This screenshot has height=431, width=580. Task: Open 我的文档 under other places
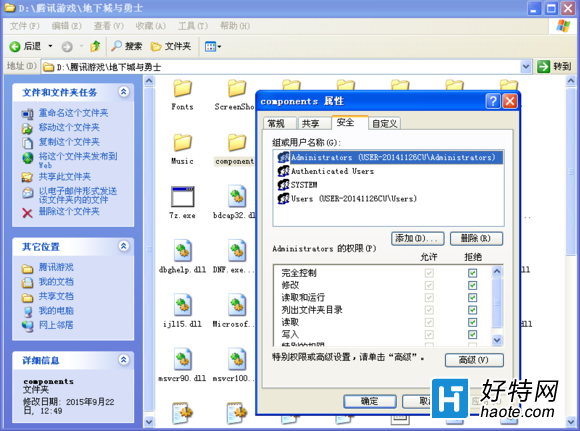[56, 282]
